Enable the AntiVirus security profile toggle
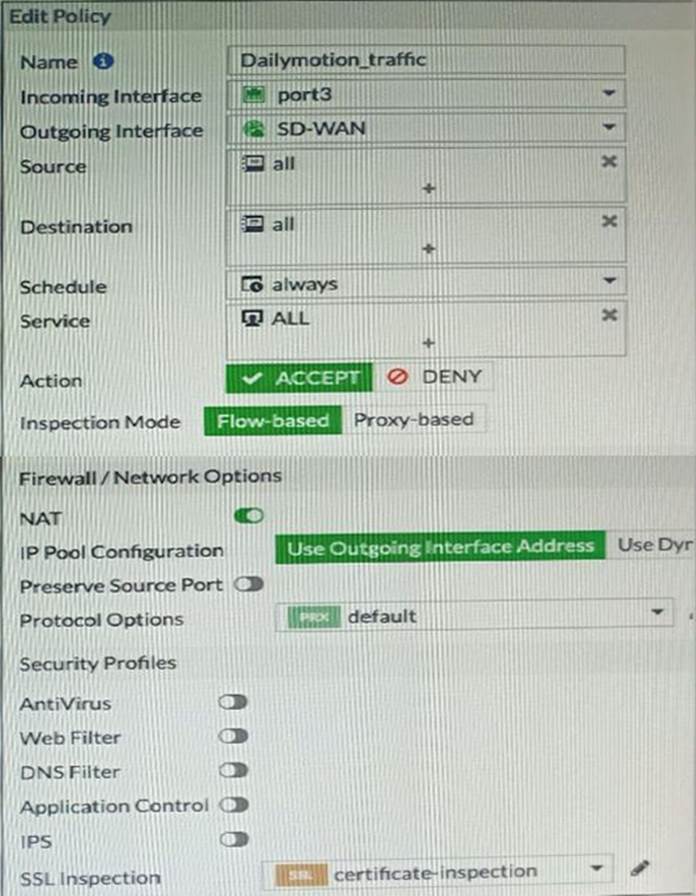 click(x=233, y=702)
